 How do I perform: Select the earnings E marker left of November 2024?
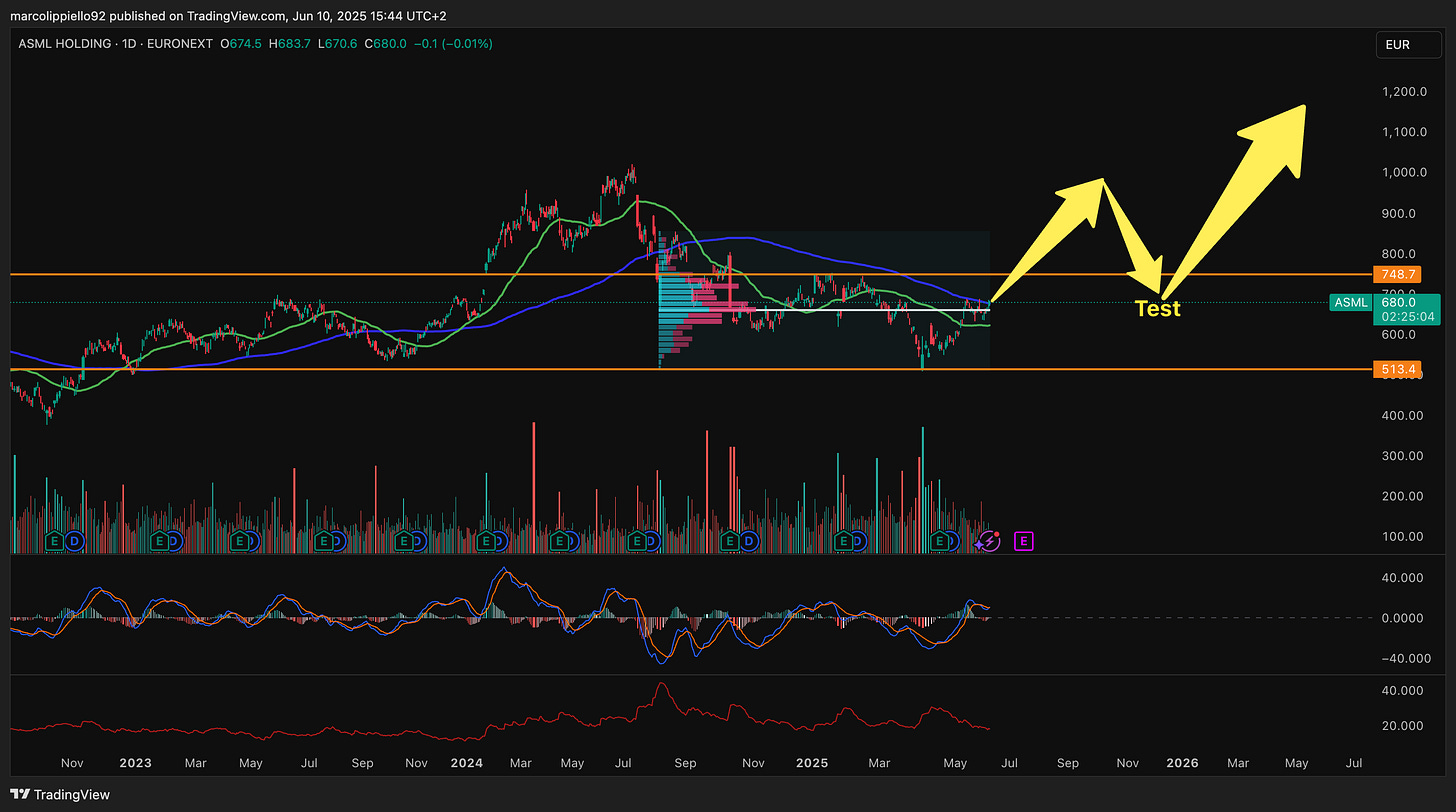pyautogui.click(x=729, y=541)
